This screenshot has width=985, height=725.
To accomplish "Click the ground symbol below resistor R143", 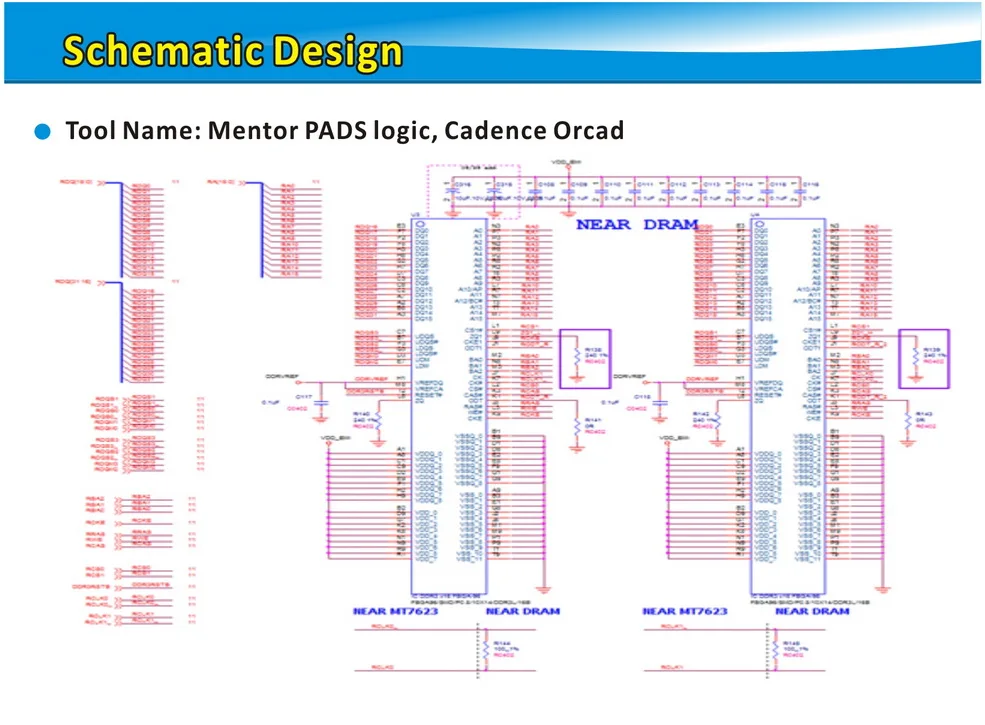I will tap(907, 444).
